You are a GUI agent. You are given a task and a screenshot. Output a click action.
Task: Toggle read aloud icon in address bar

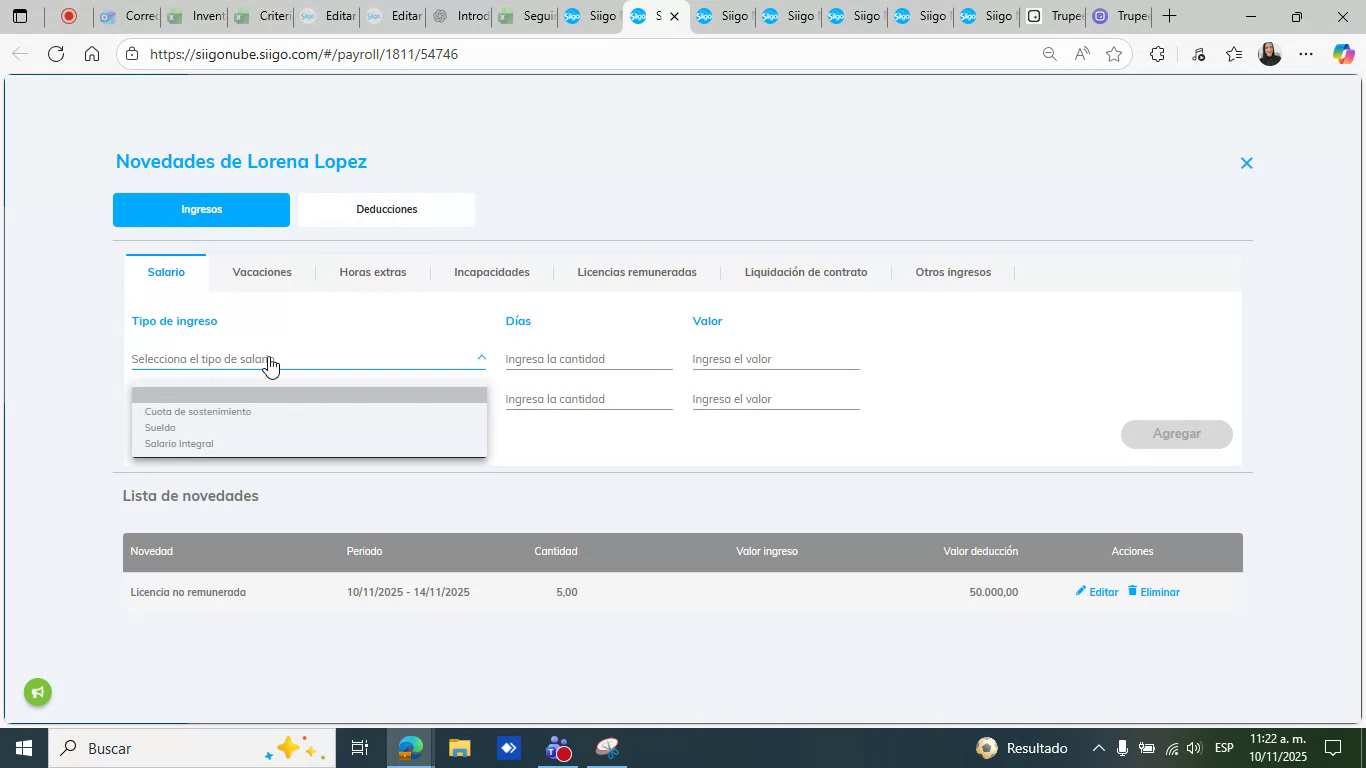click(1082, 54)
